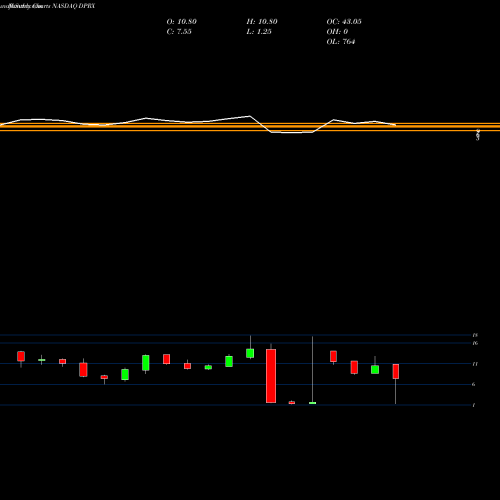
Task: Click the 'OL: 764' value
Action: click(x=341, y=42)
